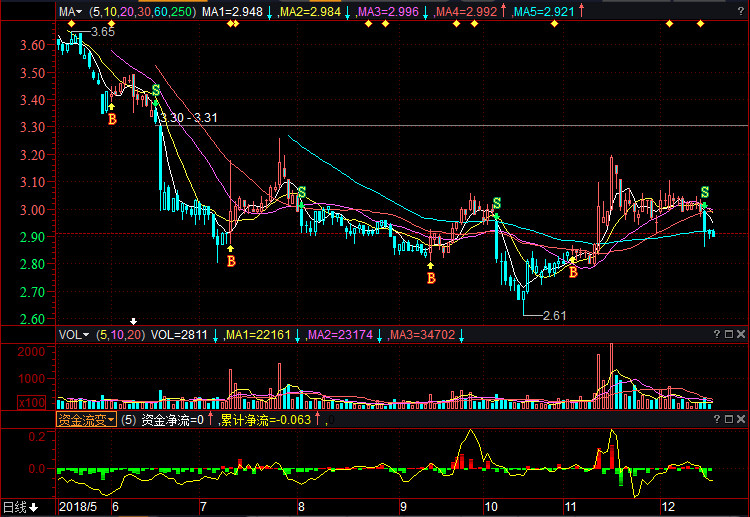Click the leftmost yellow diamond event marker

click(69, 23)
